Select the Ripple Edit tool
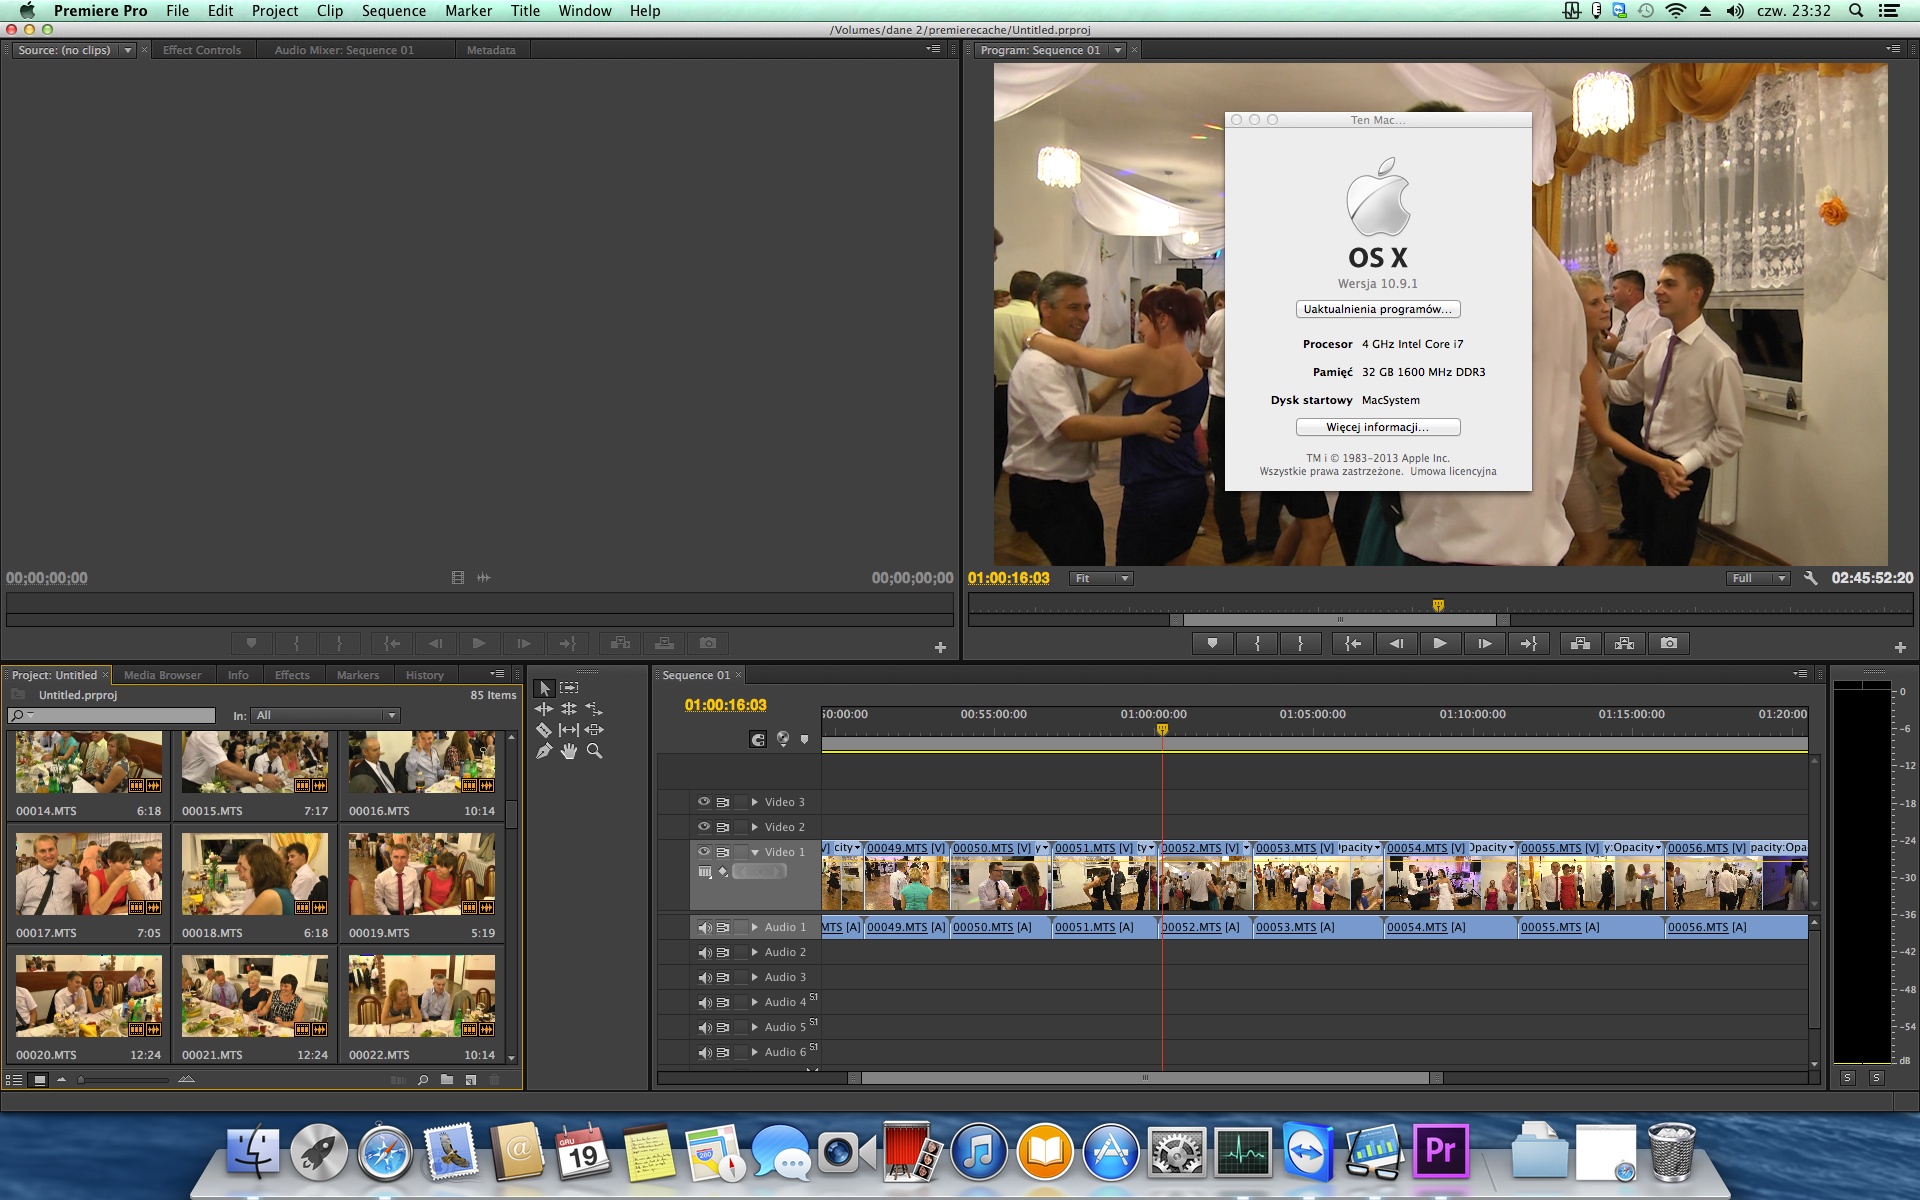Screen dimensions: 1920x1200 pos(544,709)
